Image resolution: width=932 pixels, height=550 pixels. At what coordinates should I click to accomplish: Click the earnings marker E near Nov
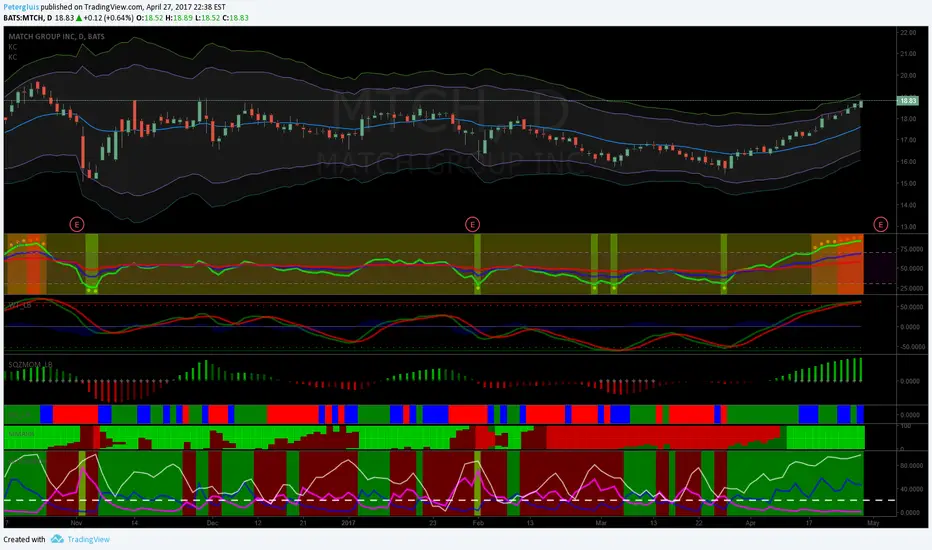coord(77,224)
